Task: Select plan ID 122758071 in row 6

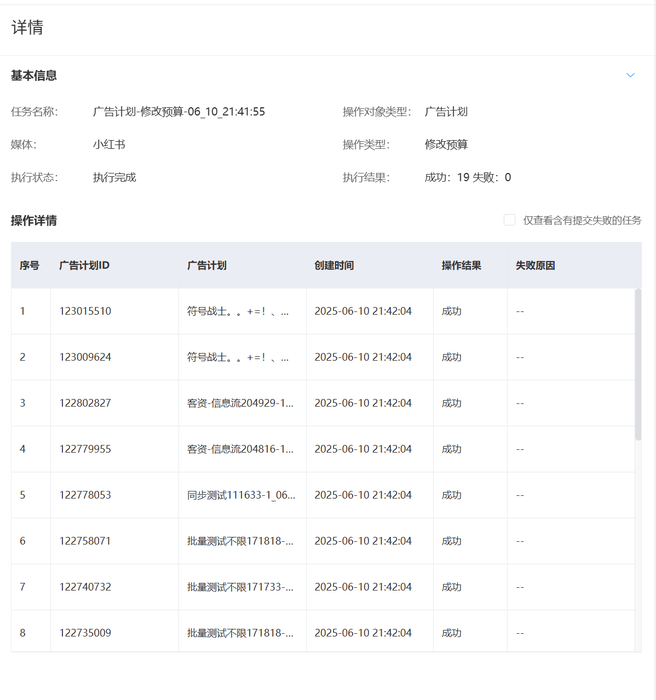Action: point(85,541)
